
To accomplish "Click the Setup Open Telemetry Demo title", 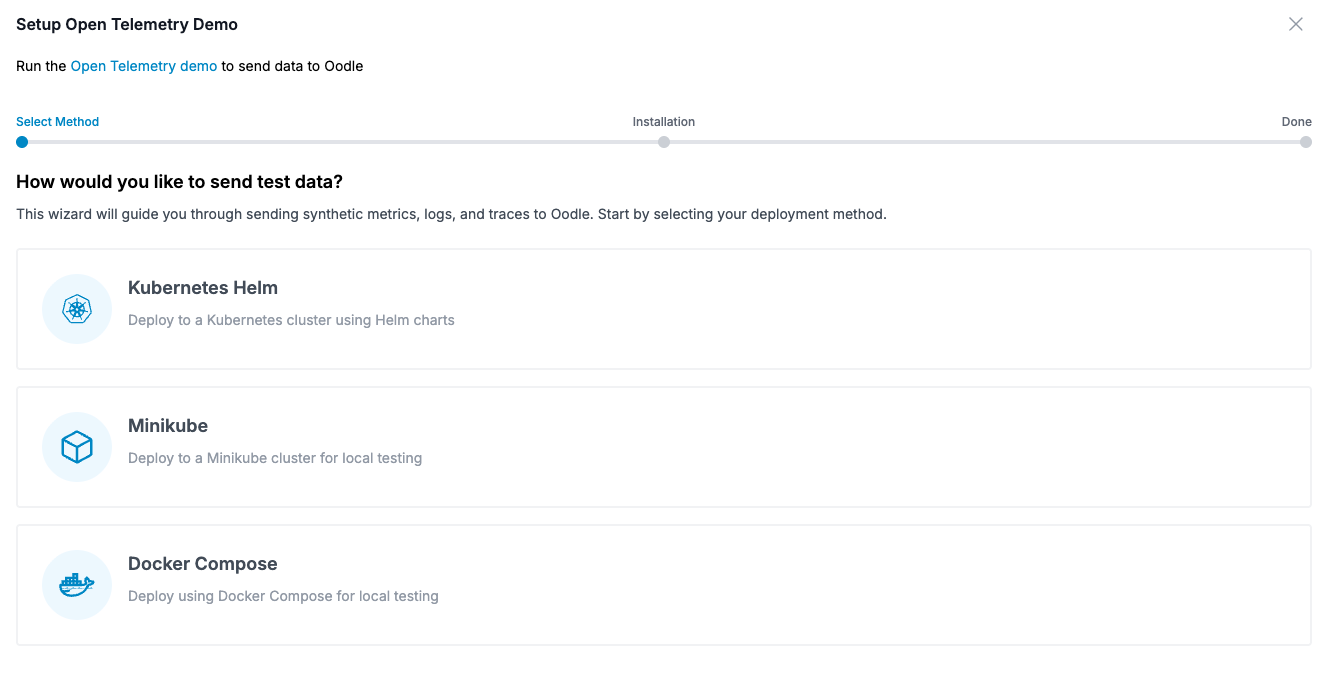I will click(127, 24).
